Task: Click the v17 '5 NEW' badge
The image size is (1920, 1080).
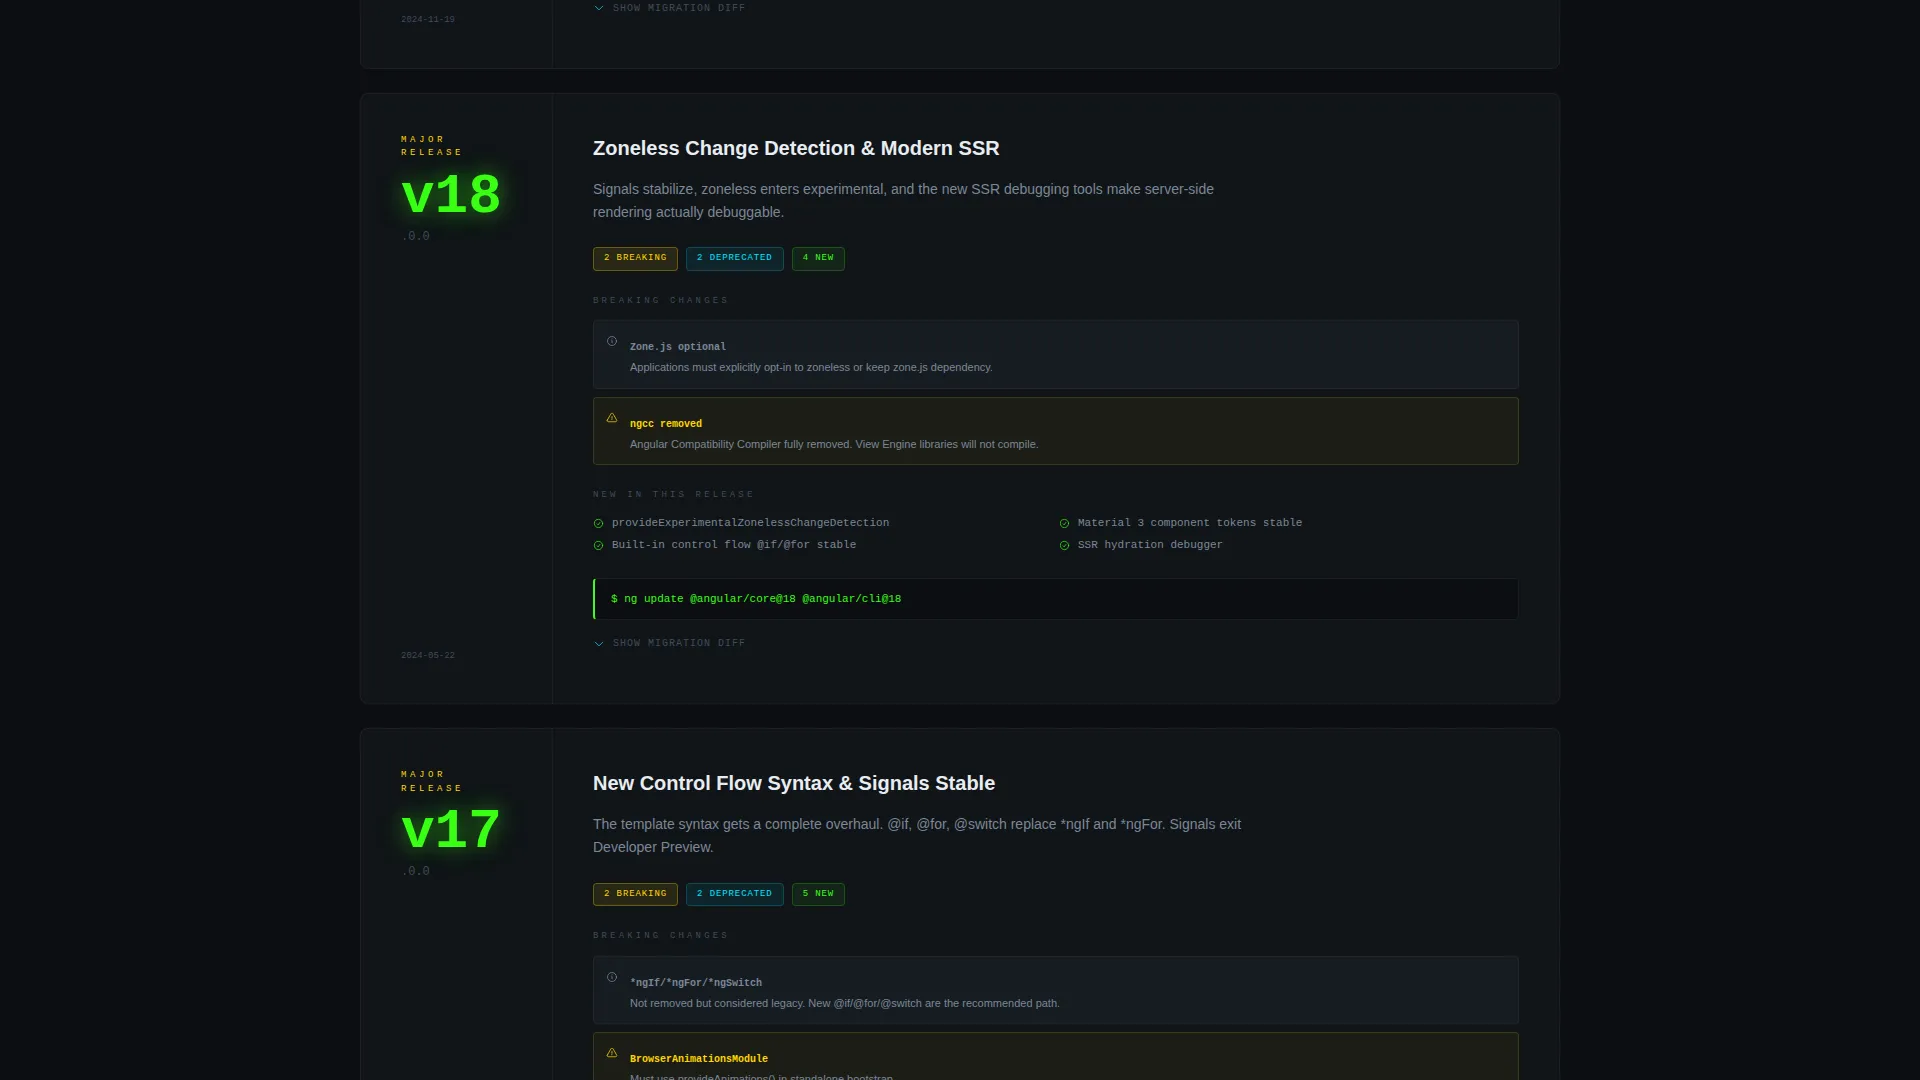Action: point(818,894)
